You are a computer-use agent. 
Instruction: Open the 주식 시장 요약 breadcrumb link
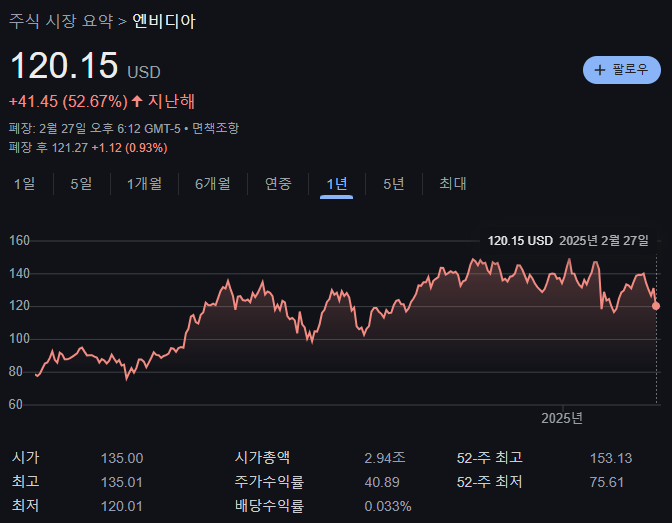61,21
